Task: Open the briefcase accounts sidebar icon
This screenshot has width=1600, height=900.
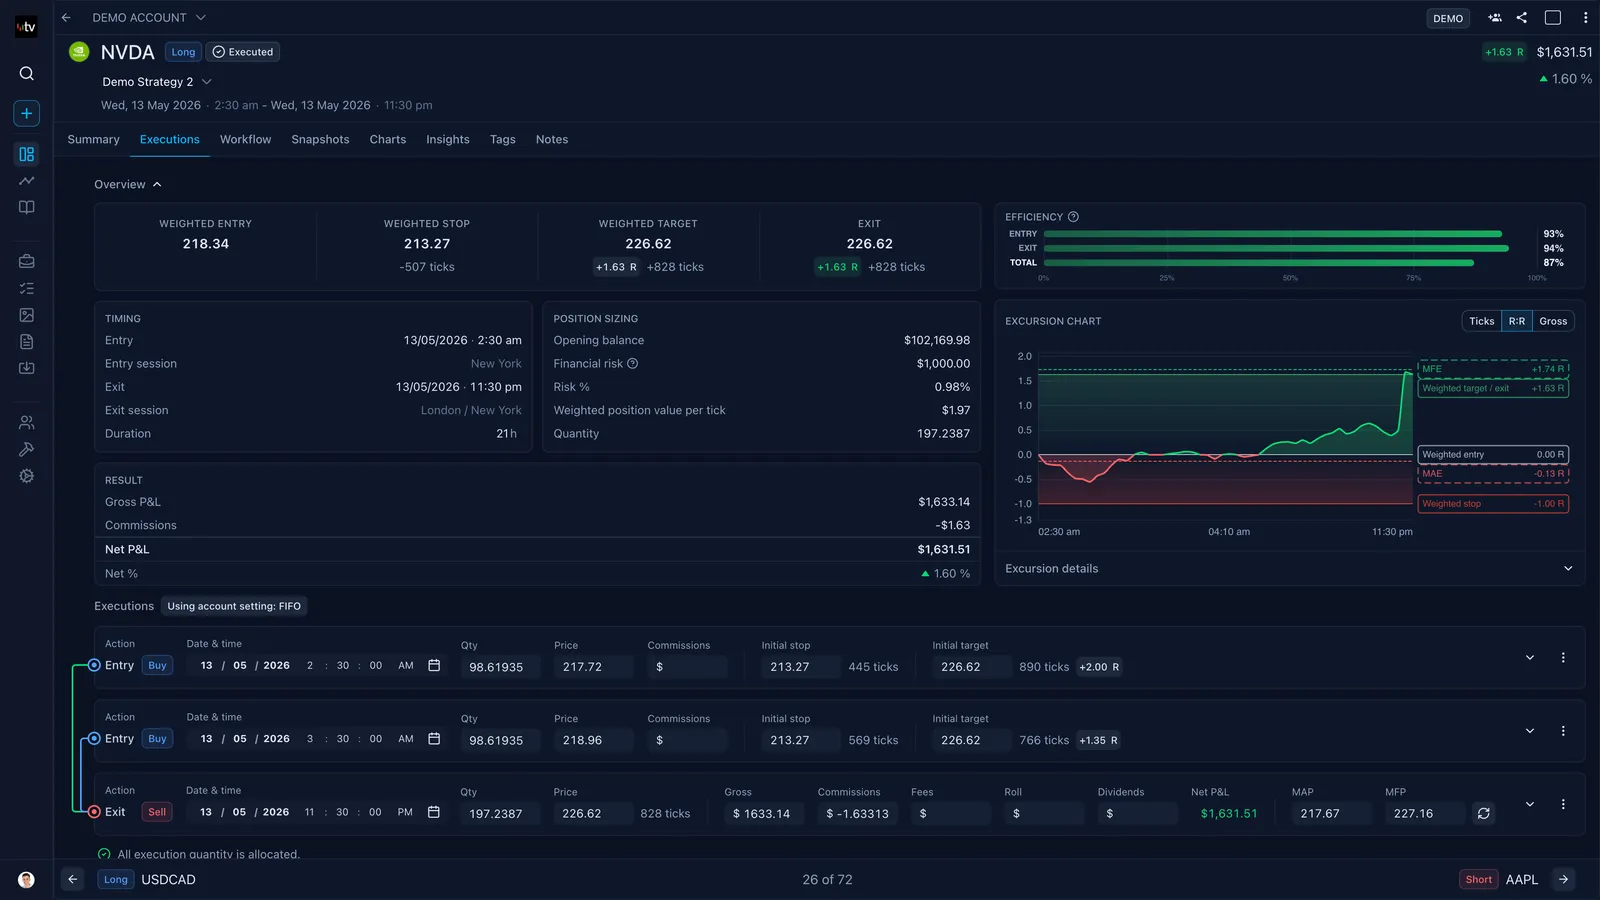Action: click(x=27, y=261)
